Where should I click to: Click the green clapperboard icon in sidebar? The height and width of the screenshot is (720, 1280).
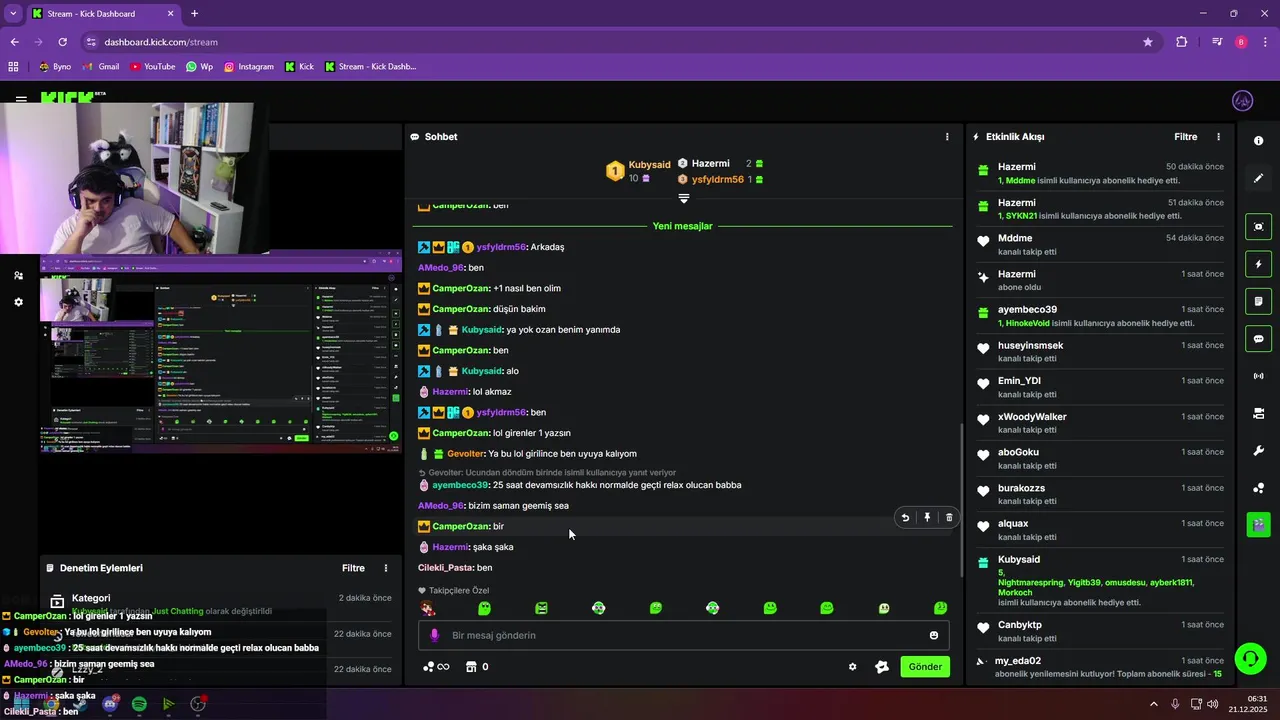click(x=1258, y=524)
